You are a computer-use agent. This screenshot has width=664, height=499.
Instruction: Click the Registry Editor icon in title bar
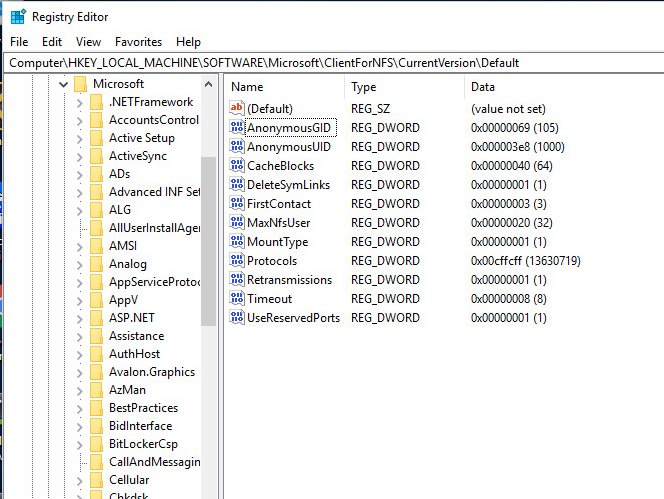click(x=17, y=16)
